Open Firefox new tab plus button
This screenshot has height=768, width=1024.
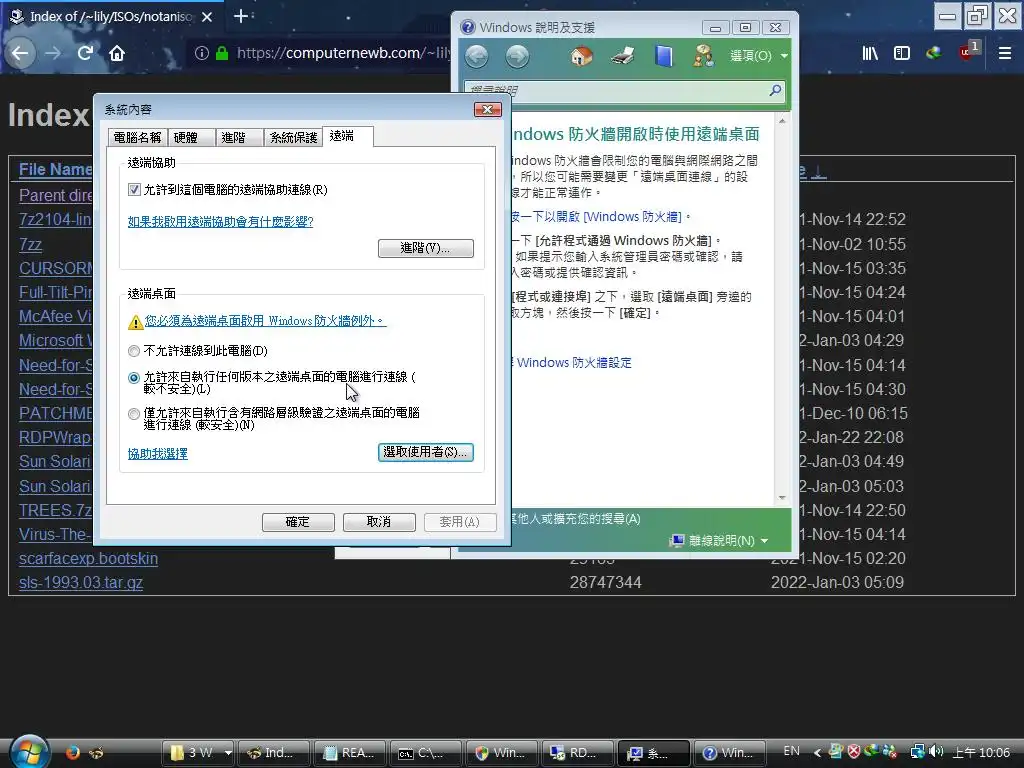point(240,16)
